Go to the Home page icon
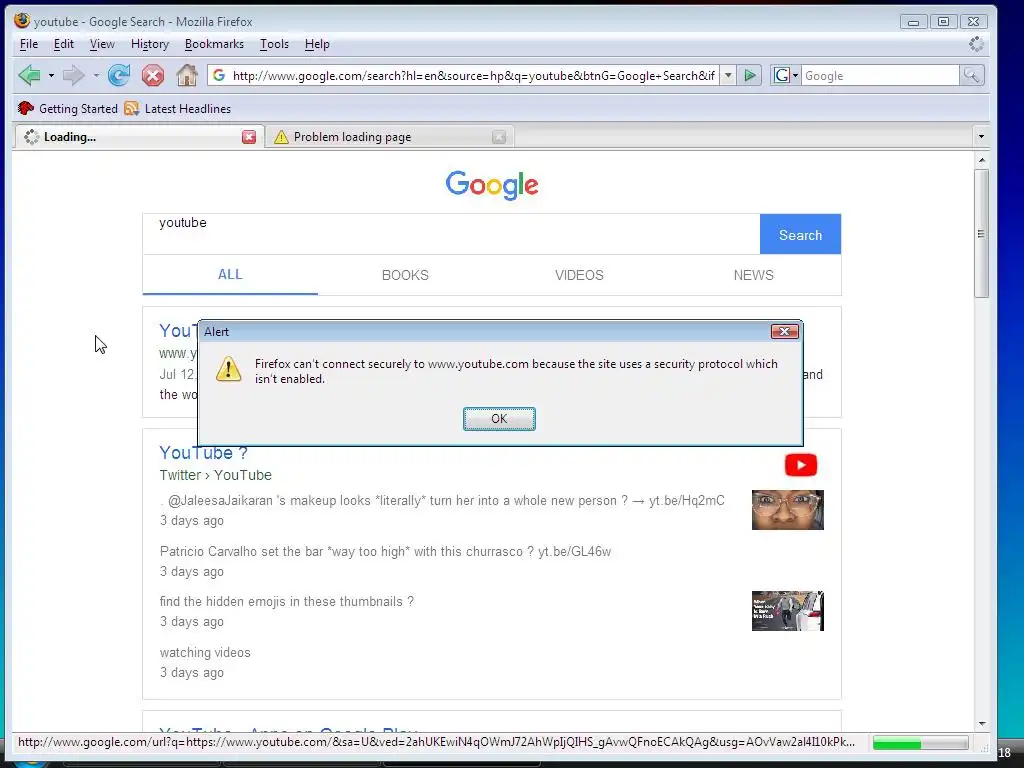The height and width of the screenshot is (768, 1024). coord(187,75)
